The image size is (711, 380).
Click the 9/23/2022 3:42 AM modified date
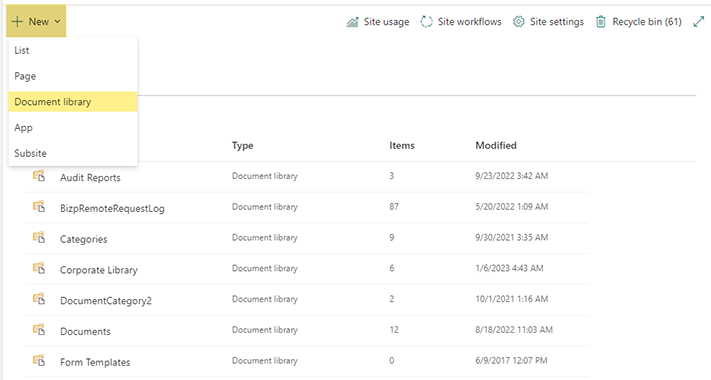511,175
